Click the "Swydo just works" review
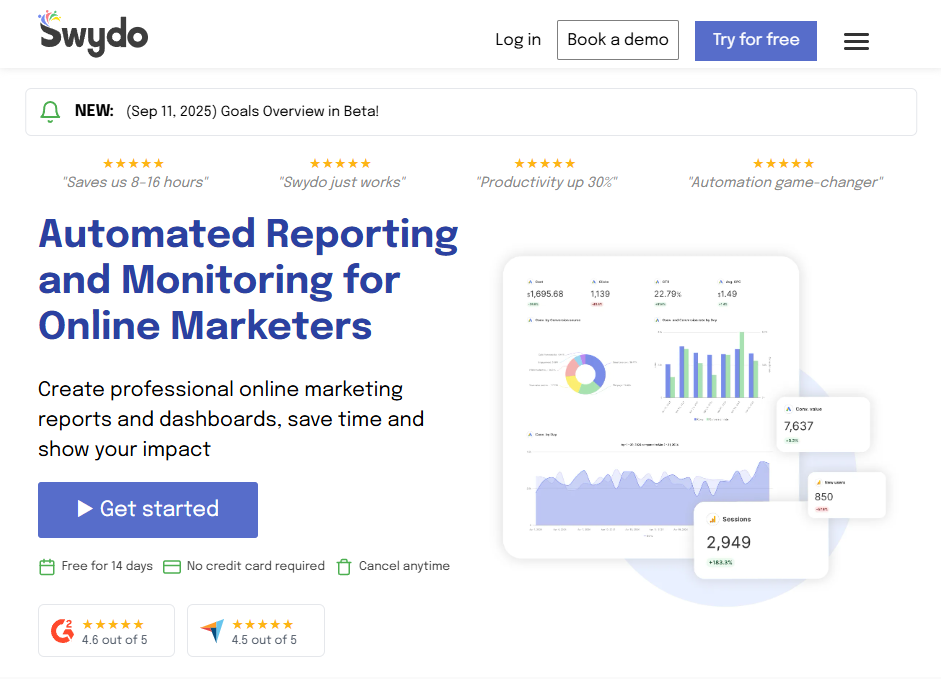 [x=341, y=182]
